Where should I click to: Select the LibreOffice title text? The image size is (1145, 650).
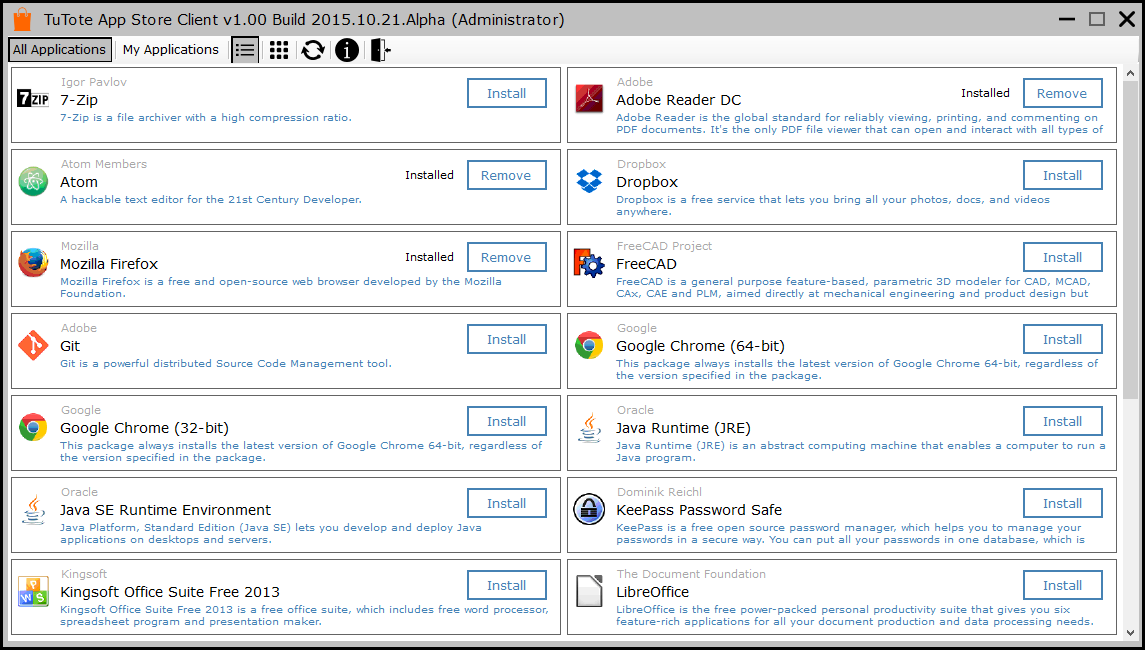pos(653,592)
